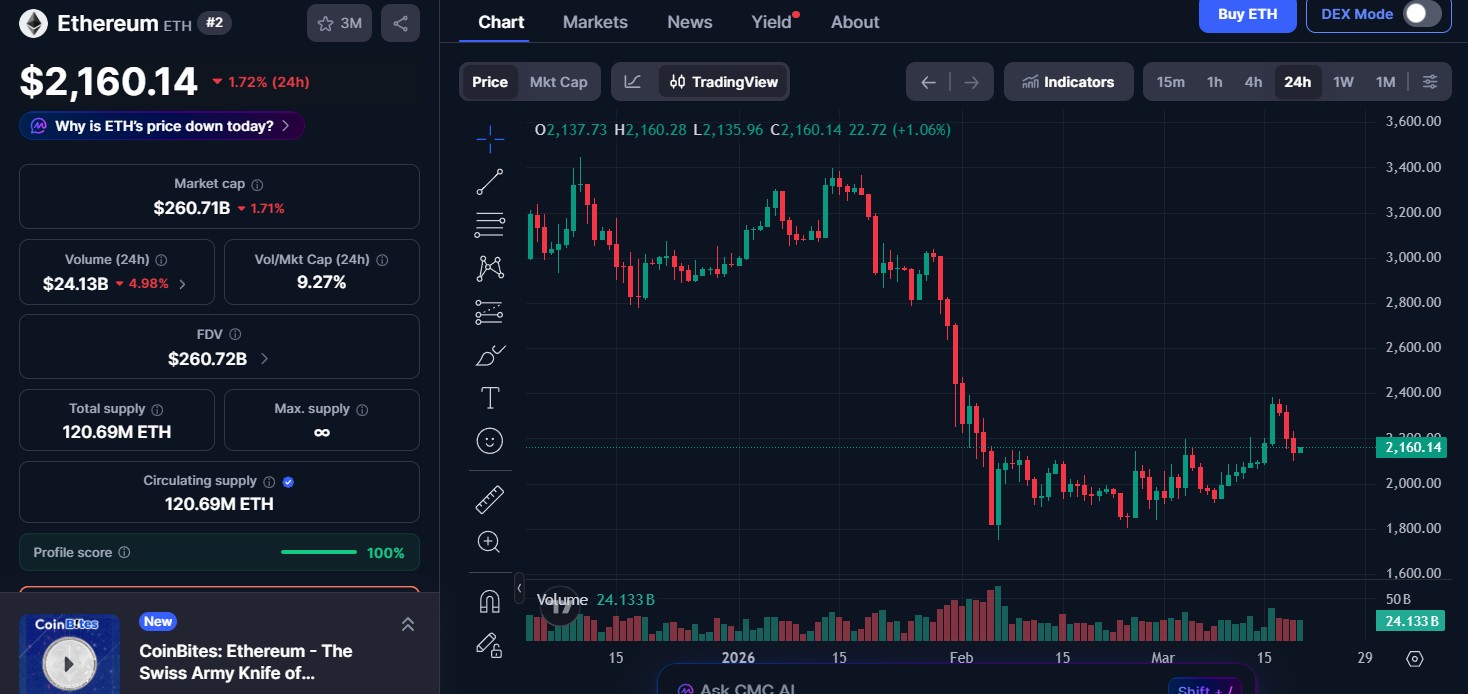This screenshot has width=1468, height=694.
Task: Select the Trend Line drawing tool
Action: (x=489, y=181)
